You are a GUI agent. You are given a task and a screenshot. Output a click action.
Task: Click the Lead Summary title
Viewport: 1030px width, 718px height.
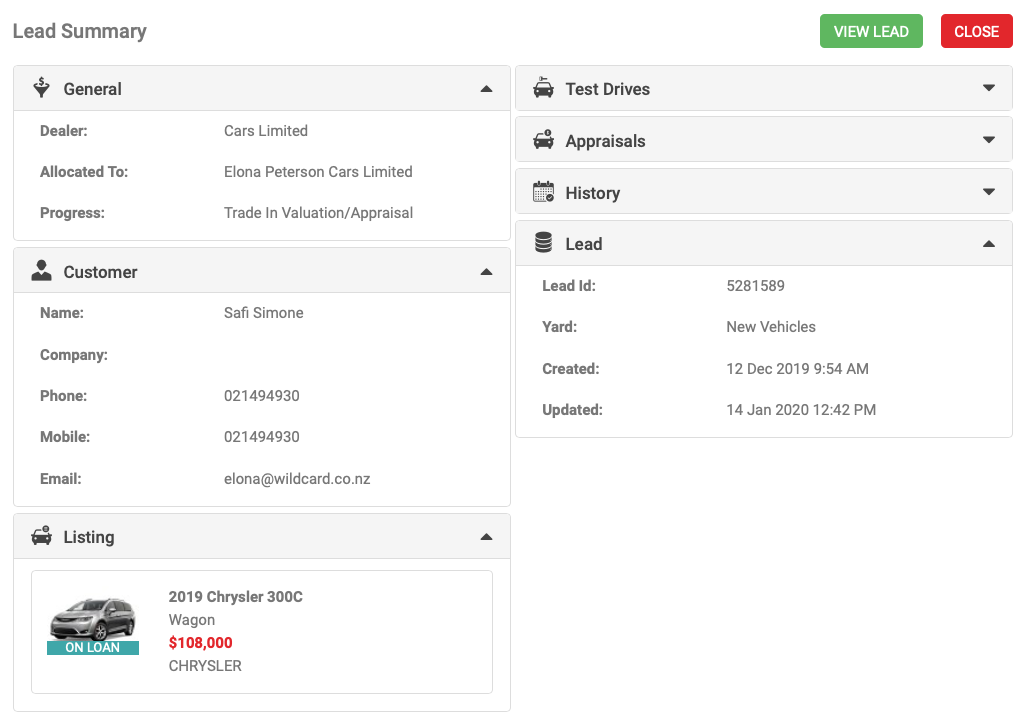(79, 32)
